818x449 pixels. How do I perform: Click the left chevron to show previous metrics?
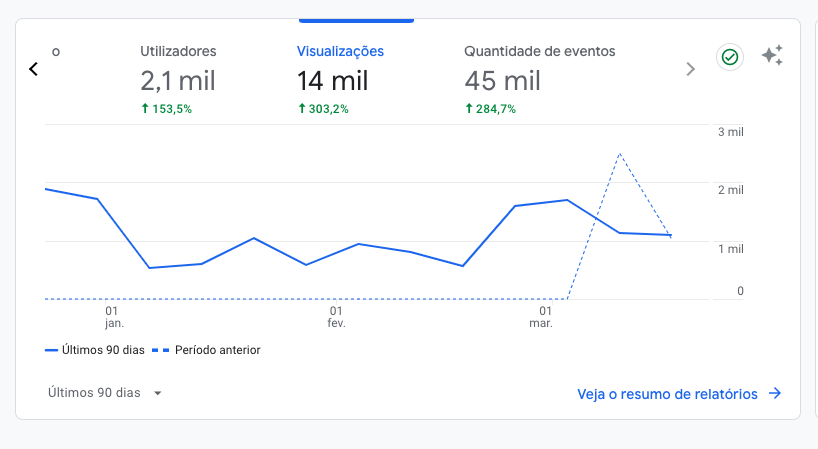33,69
